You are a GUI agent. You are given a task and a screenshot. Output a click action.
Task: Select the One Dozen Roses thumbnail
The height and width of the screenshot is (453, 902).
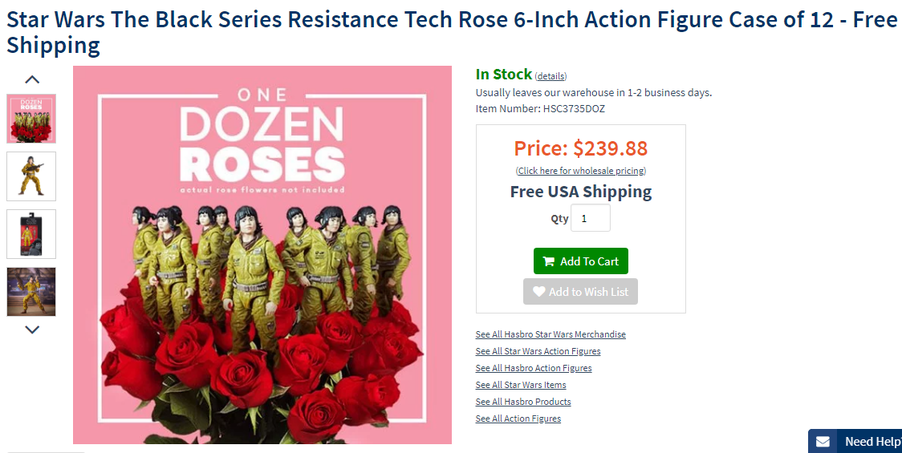pyautogui.click(x=32, y=119)
